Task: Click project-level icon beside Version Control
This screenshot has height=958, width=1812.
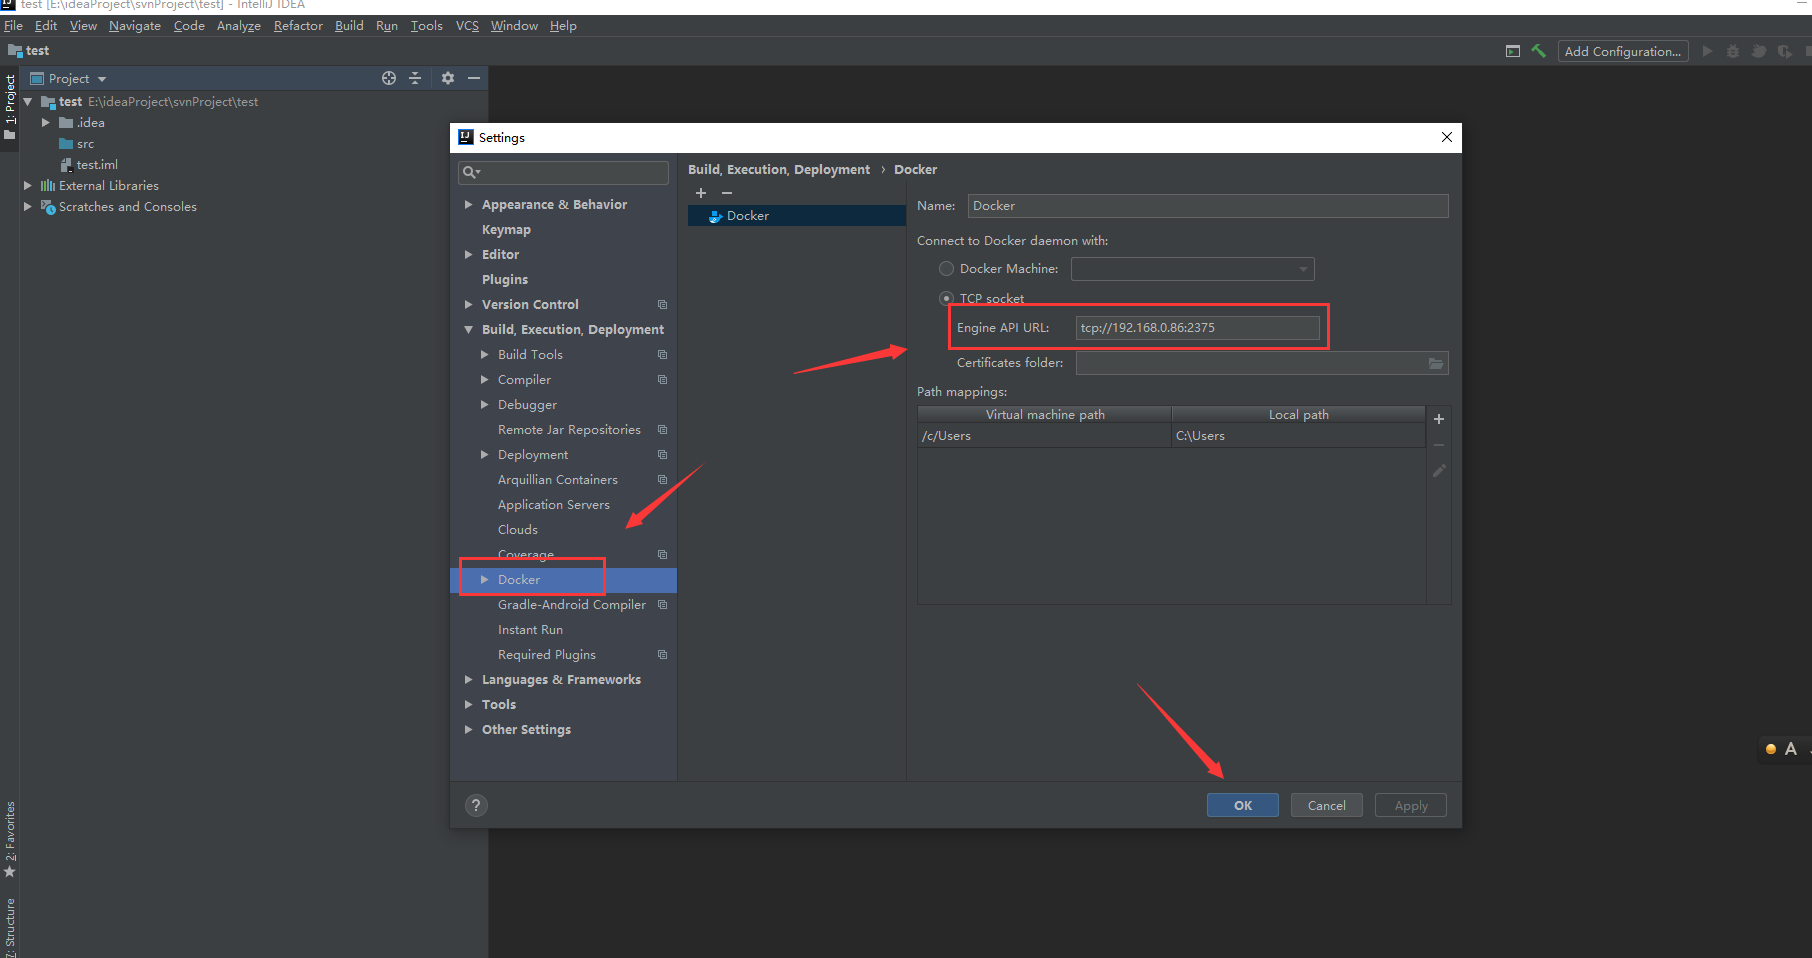Action: click(662, 305)
